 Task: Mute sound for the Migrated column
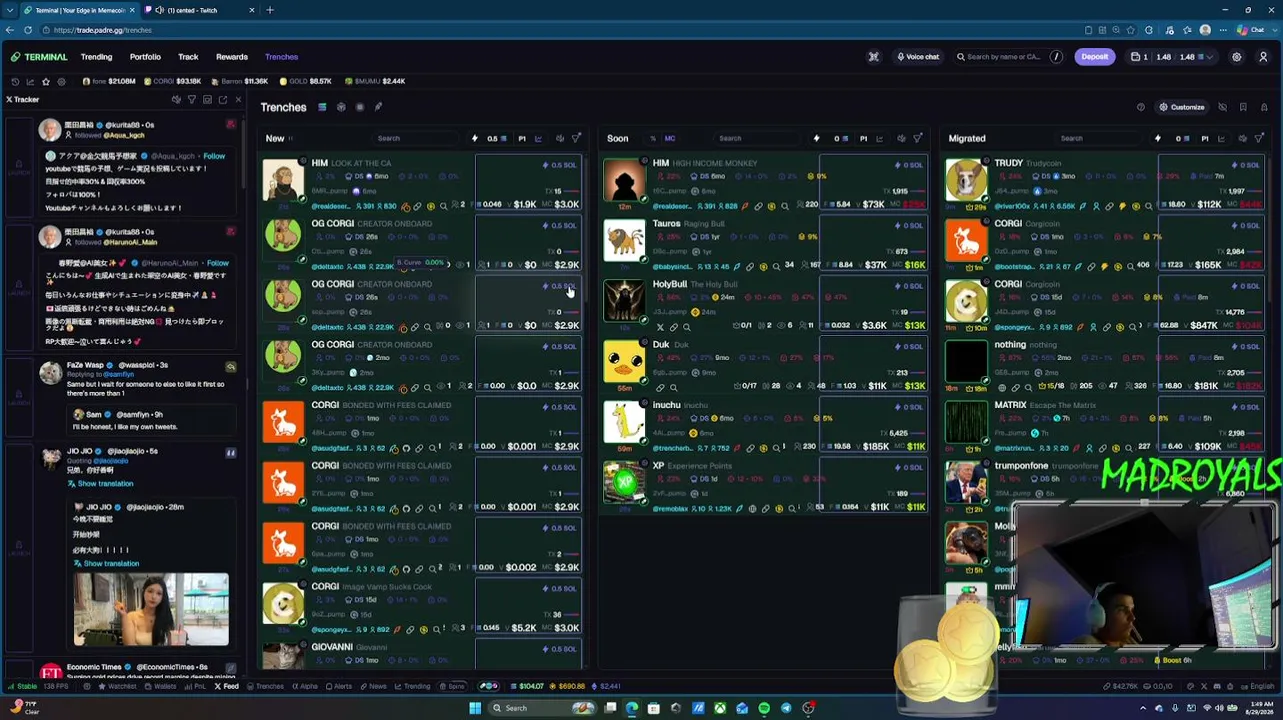(x=1243, y=138)
